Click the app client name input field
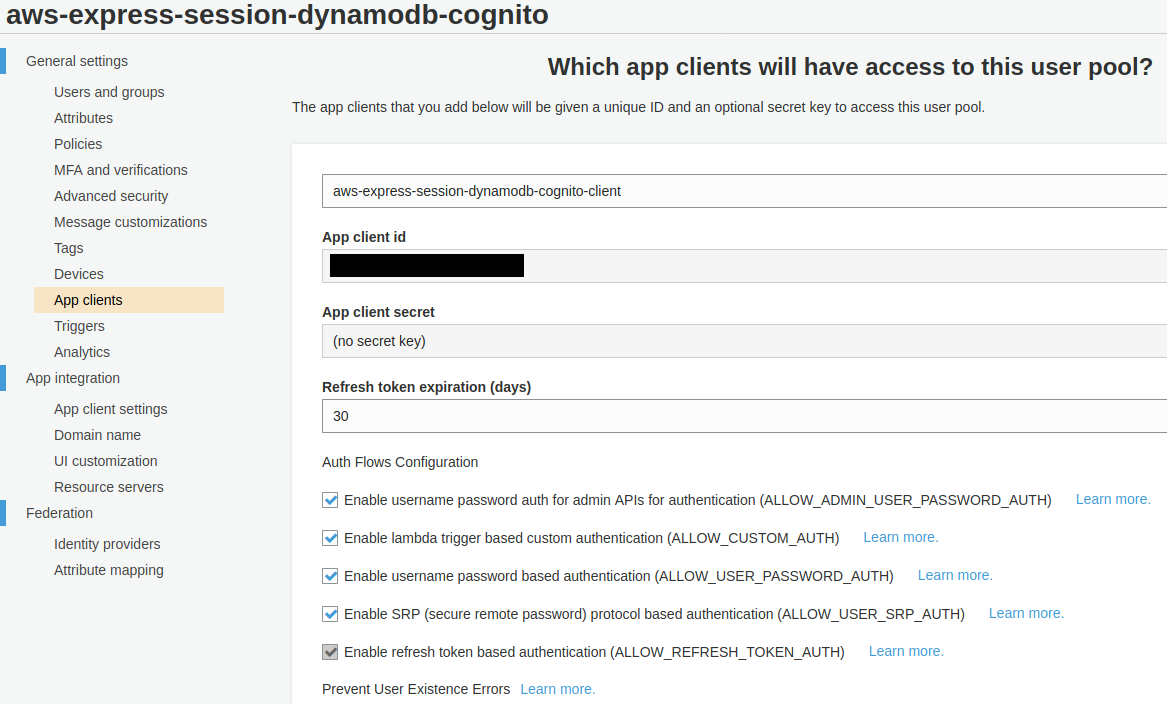Image resolution: width=1167 pixels, height=704 pixels. click(x=744, y=191)
